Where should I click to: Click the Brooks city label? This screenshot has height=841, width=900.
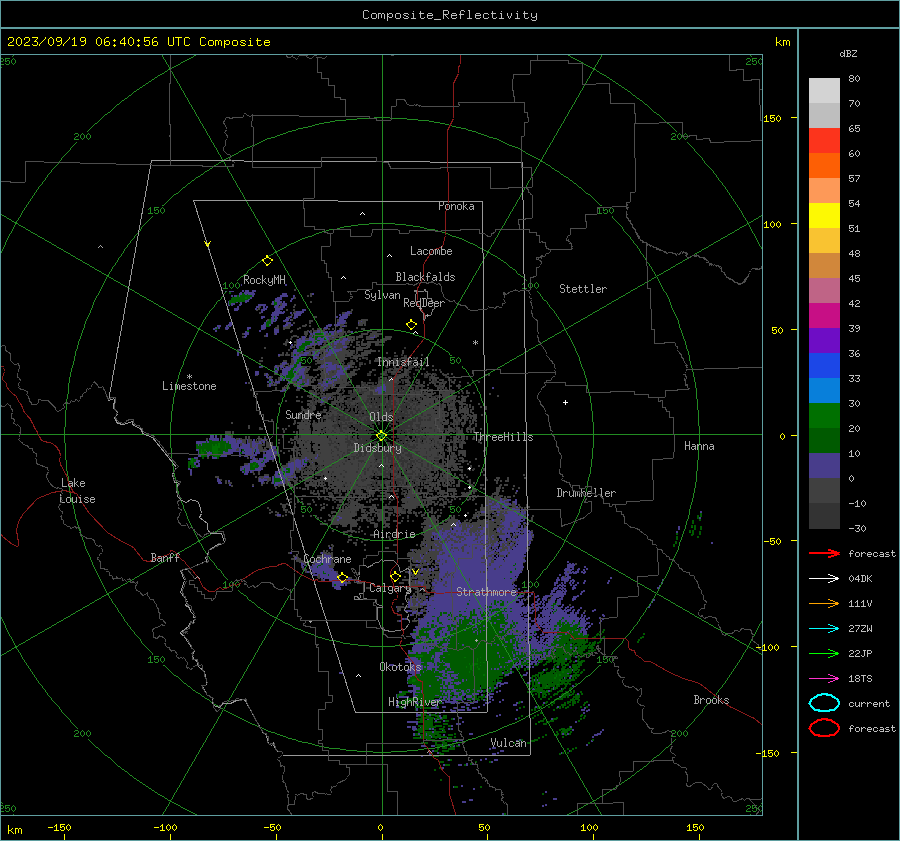pyautogui.click(x=711, y=700)
